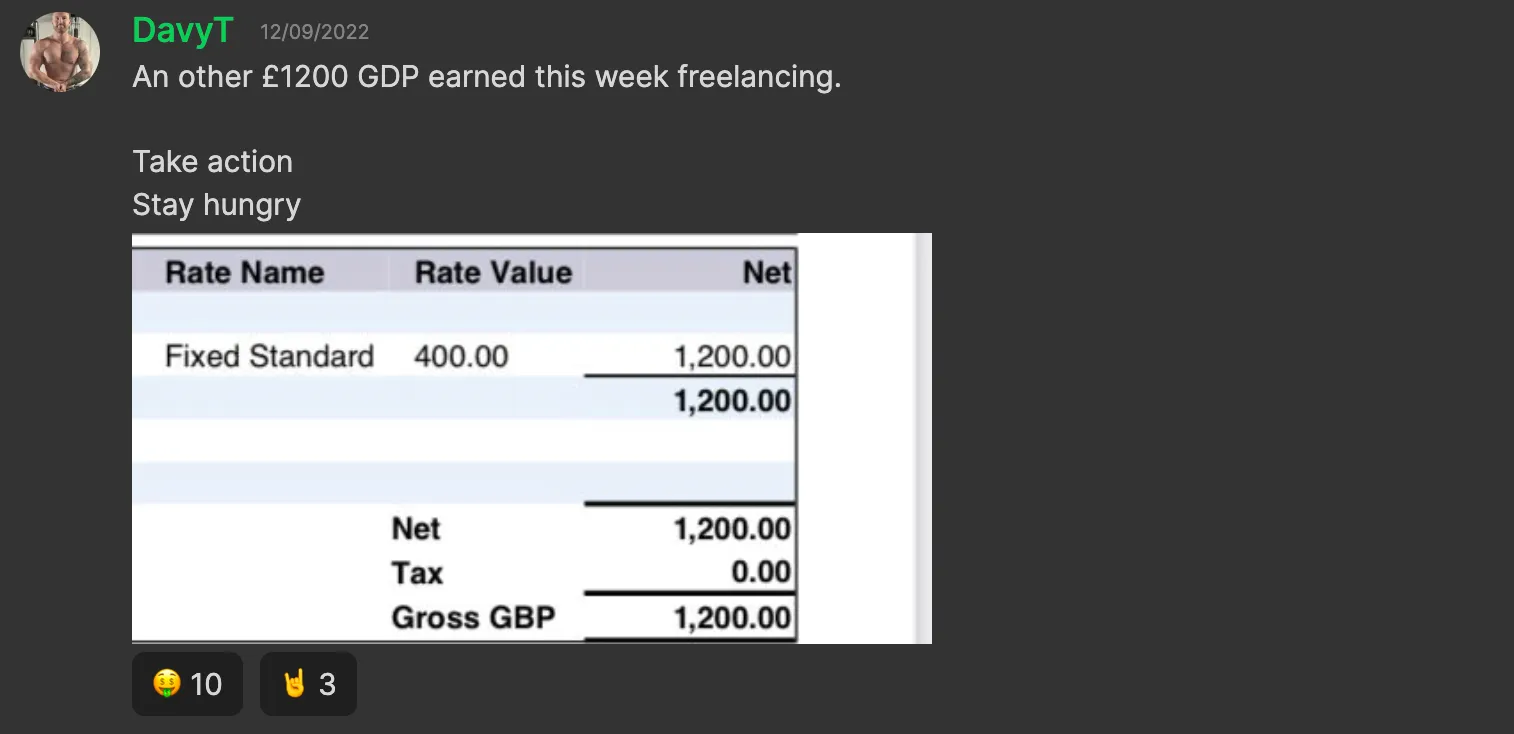Screen dimensions: 1514x734
Task: Click the 12/09/2022 message timestamp
Action: [x=314, y=32]
